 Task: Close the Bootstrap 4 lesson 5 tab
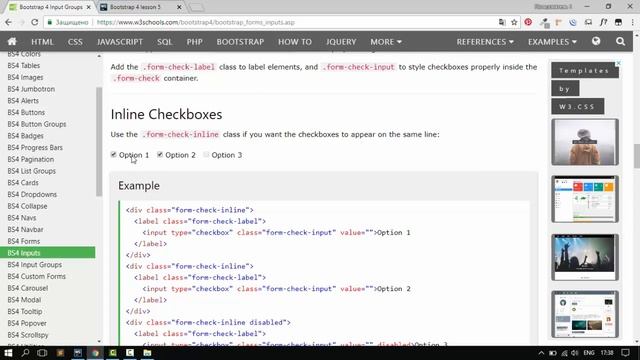point(179,7)
